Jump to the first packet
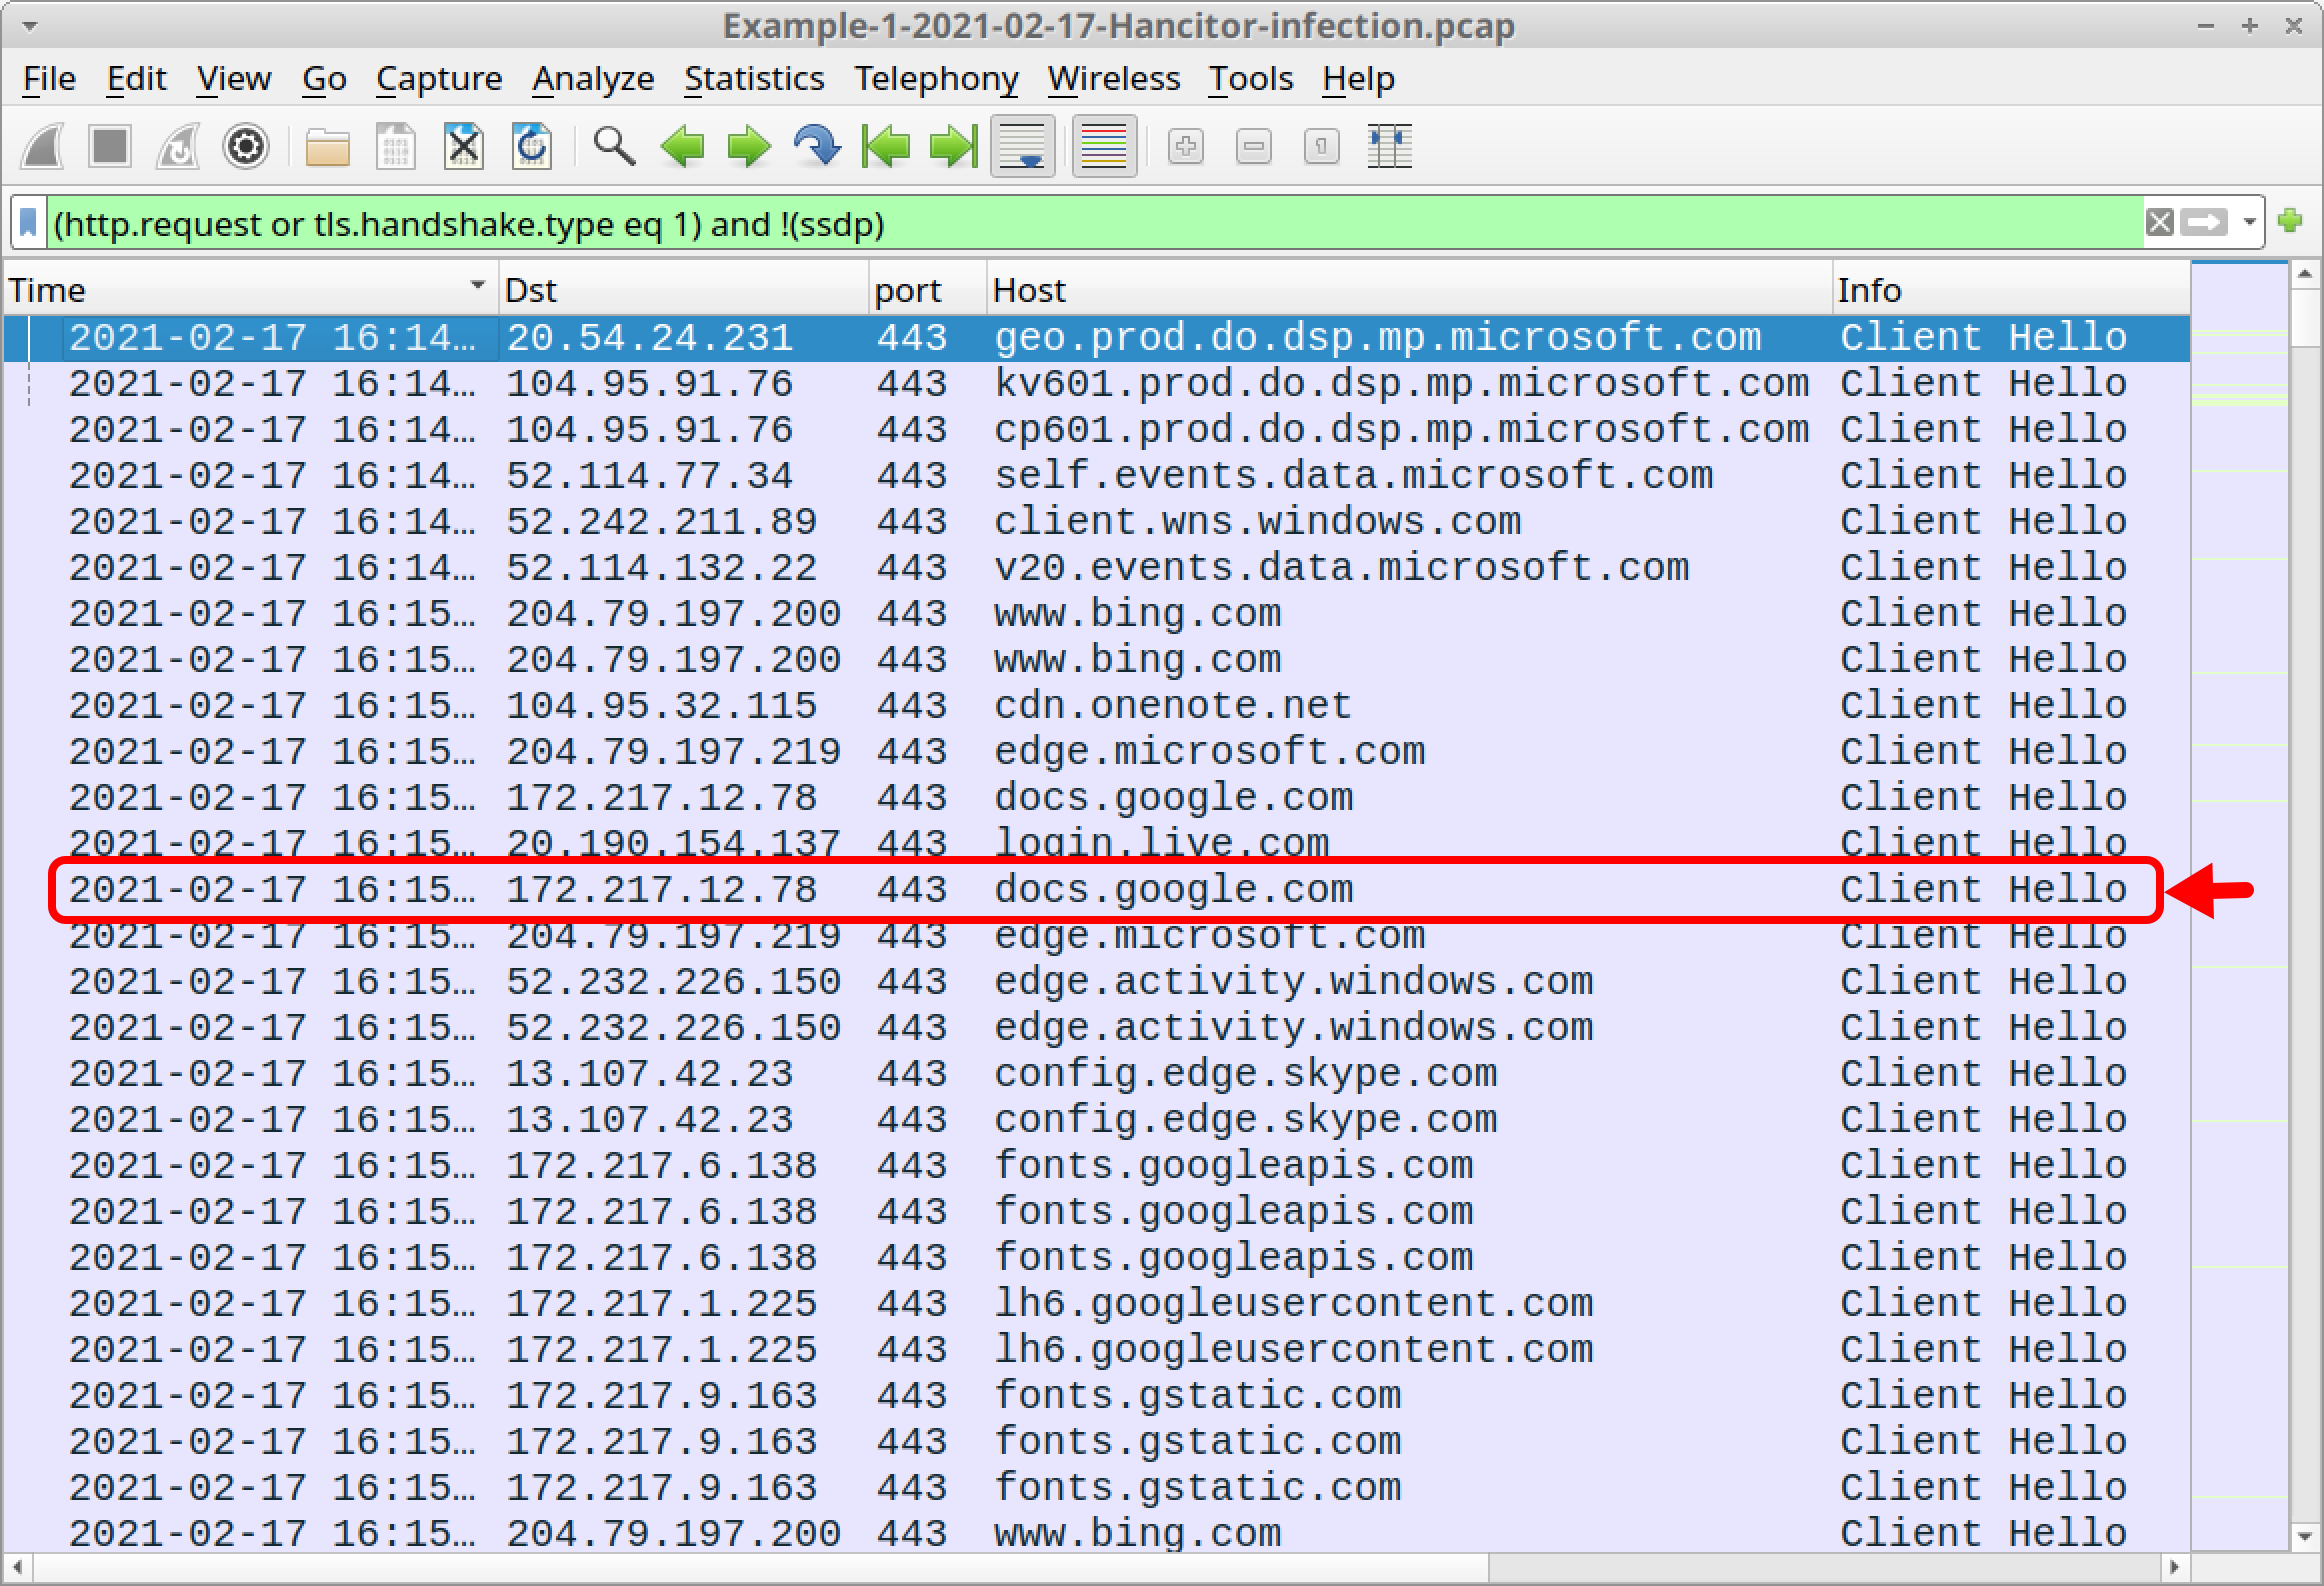The height and width of the screenshot is (1586, 2324). (x=885, y=147)
